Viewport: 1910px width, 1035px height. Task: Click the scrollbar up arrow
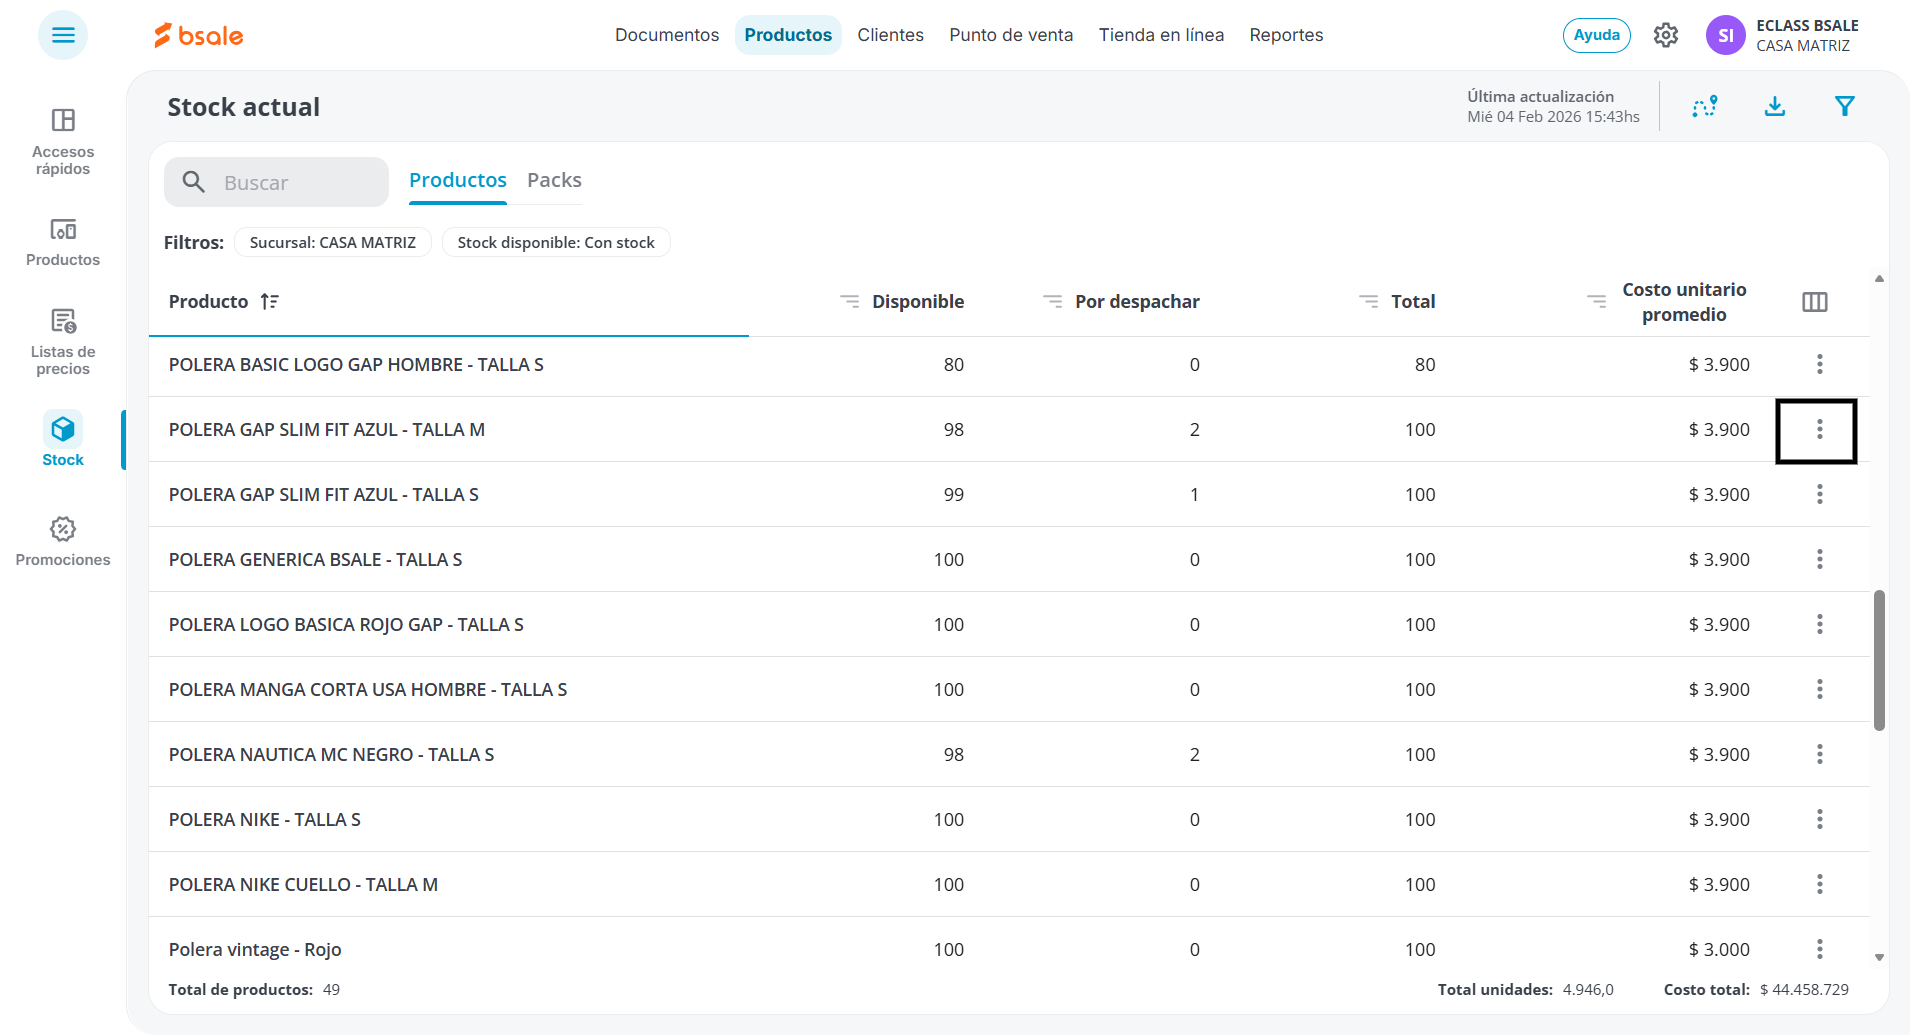1879,279
